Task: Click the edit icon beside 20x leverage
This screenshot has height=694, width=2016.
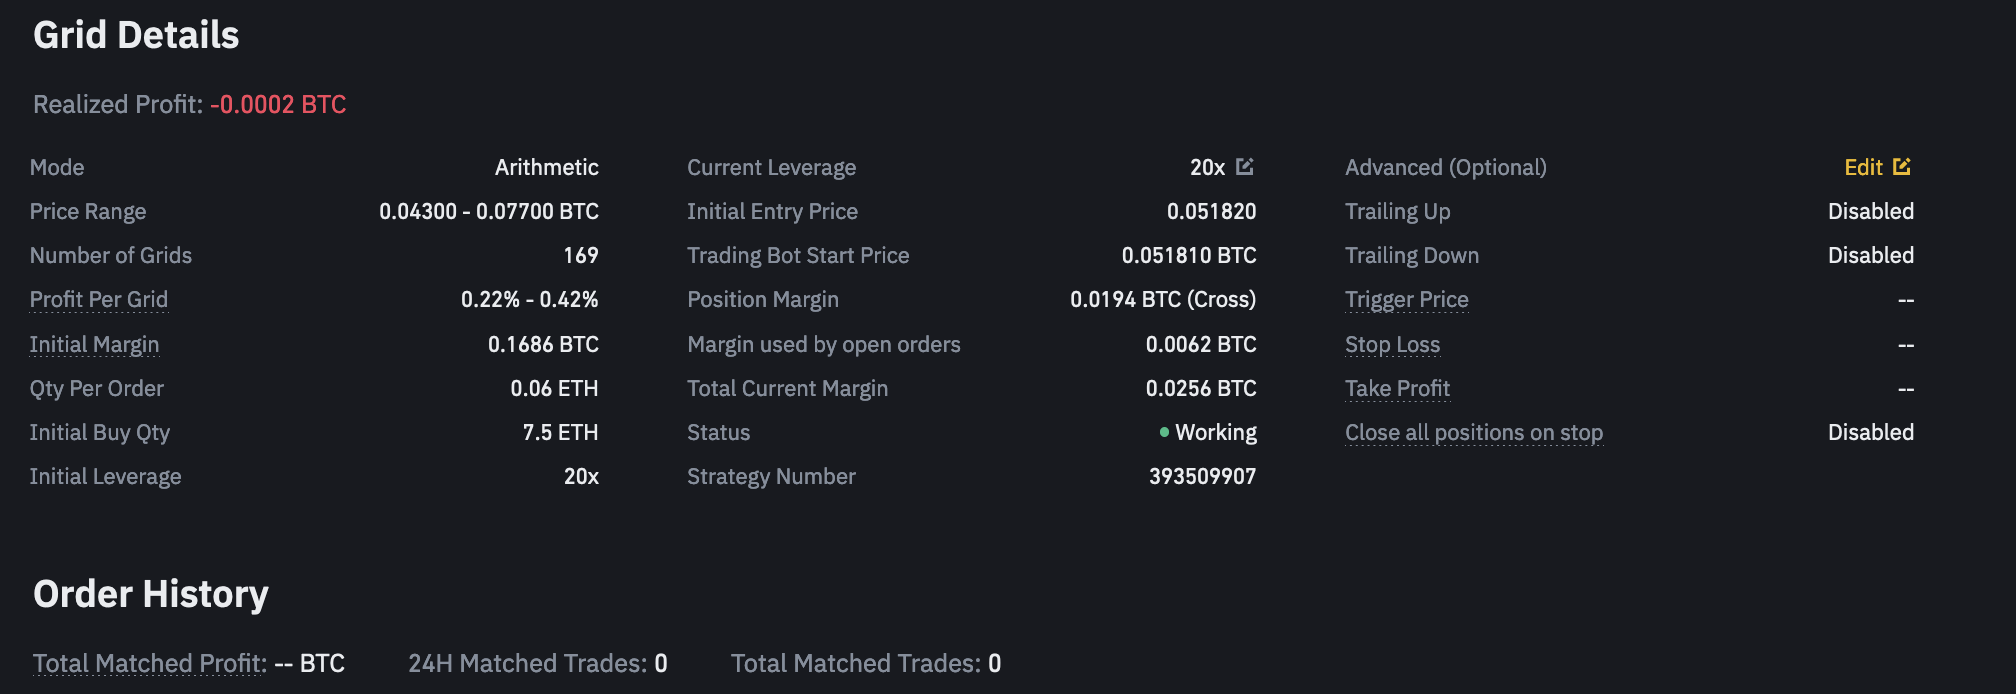Action: tap(1245, 166)
